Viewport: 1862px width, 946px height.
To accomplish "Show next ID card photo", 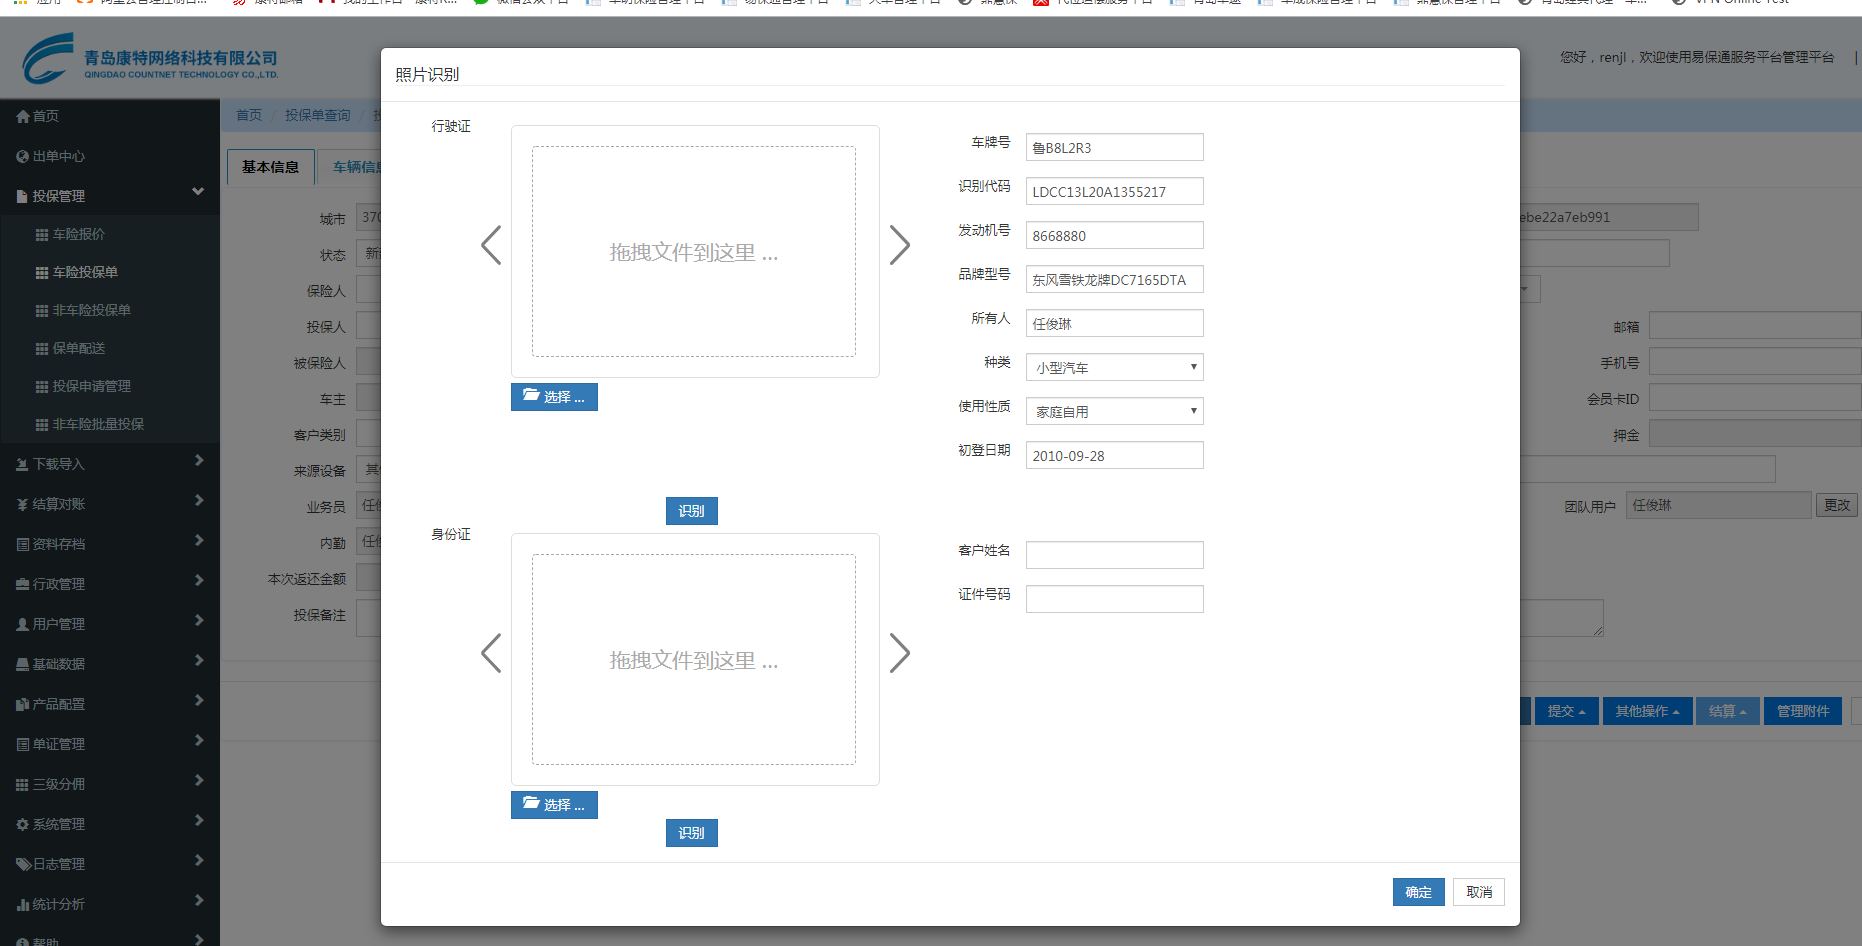I will click(900, 653).
